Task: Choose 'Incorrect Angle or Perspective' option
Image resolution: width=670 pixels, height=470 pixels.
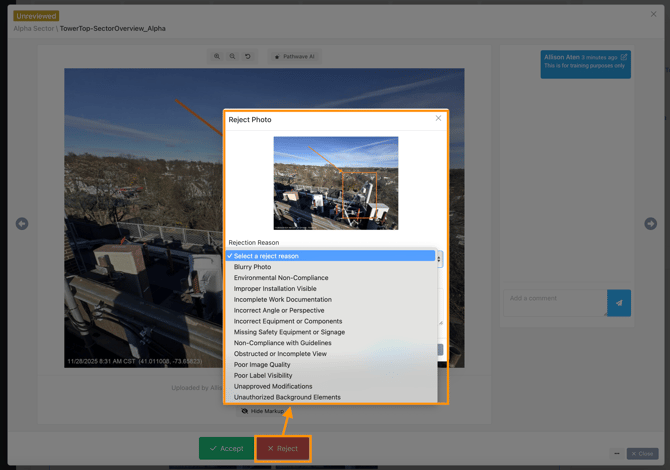Action: tap(279, 310)
